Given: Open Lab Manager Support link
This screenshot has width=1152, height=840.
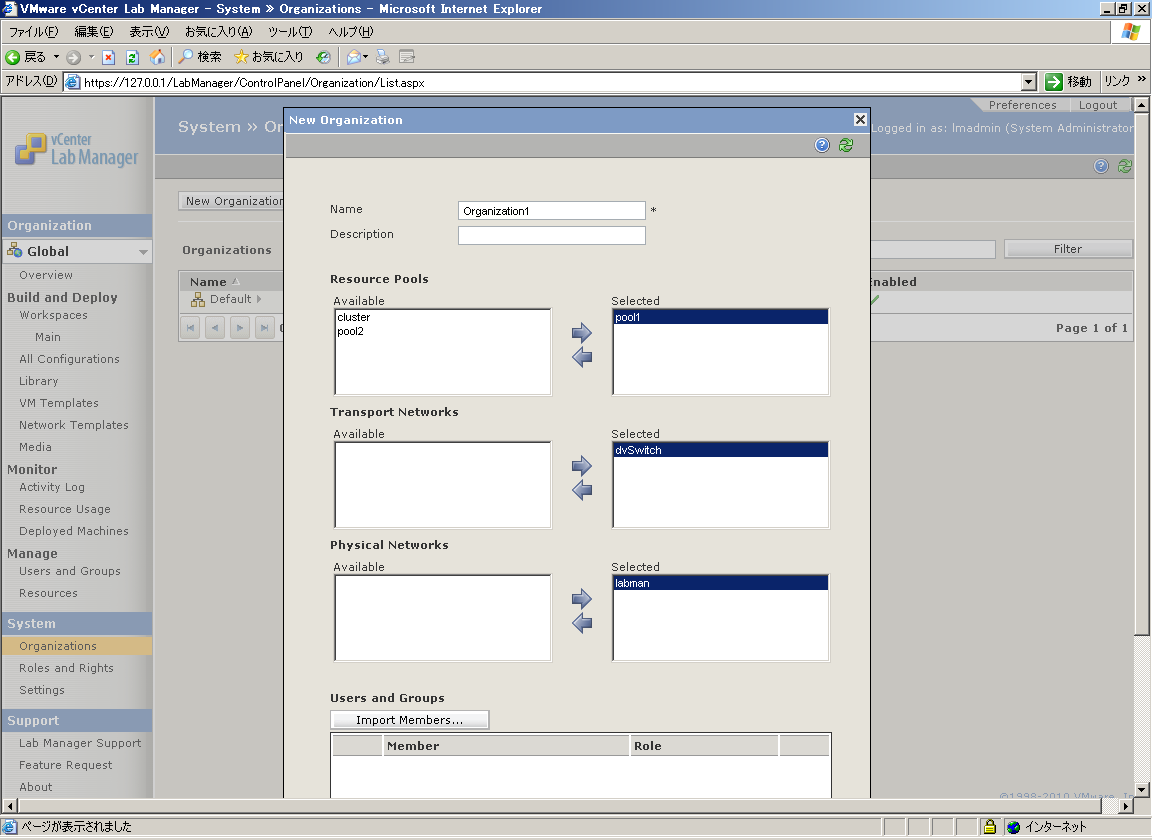Looking at the screenshot, I should click(x=80, y=743).
